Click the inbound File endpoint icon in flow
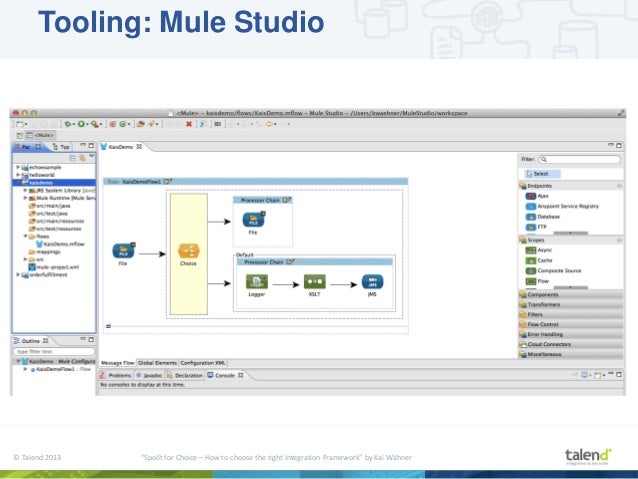This screenshot has width=638, height=479. 123,251
